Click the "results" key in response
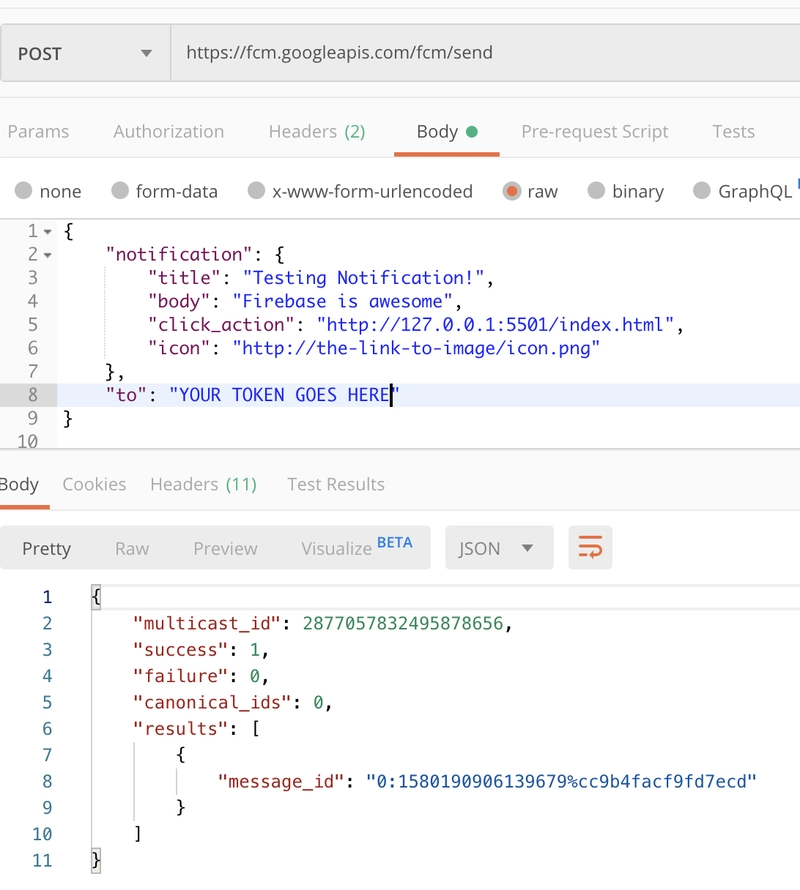The width and height of the screenshot is (800, 890). [x=181, y=728]
